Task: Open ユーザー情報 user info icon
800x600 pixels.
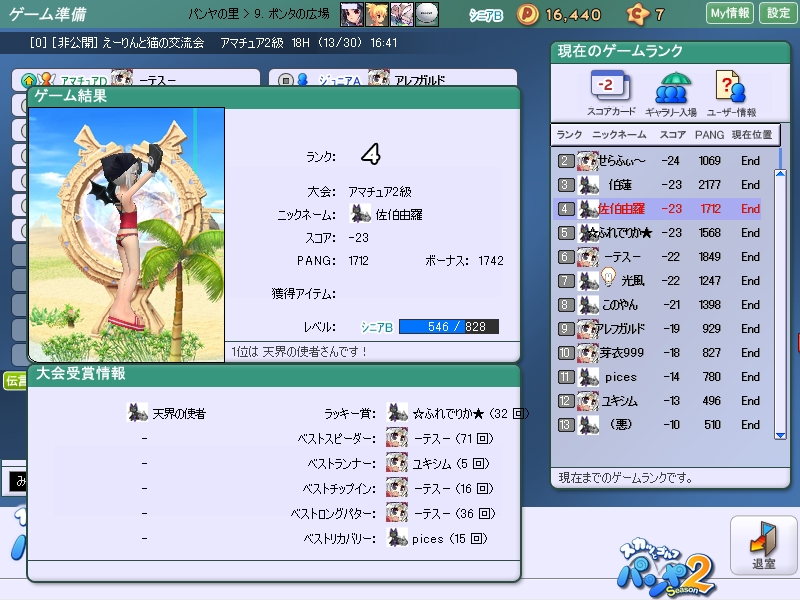Action: tap(731, 93)
